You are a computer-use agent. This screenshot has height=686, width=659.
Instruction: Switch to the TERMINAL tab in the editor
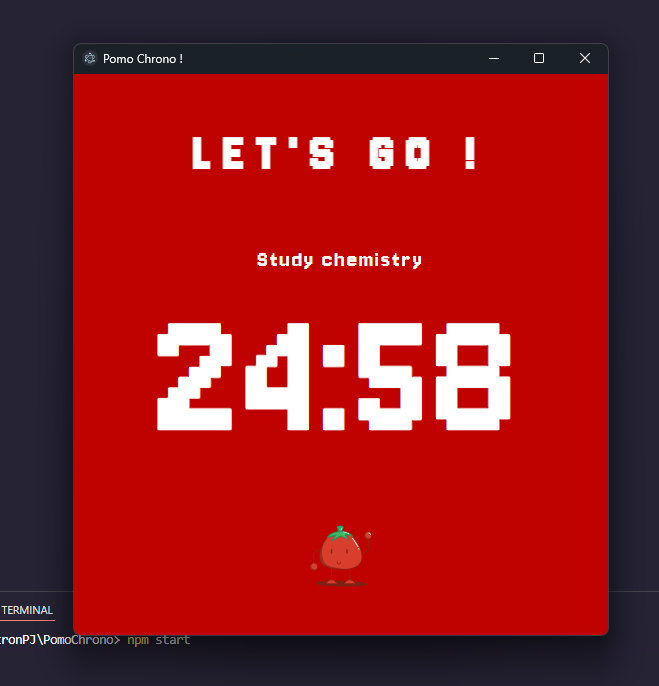tap(27, 610)
